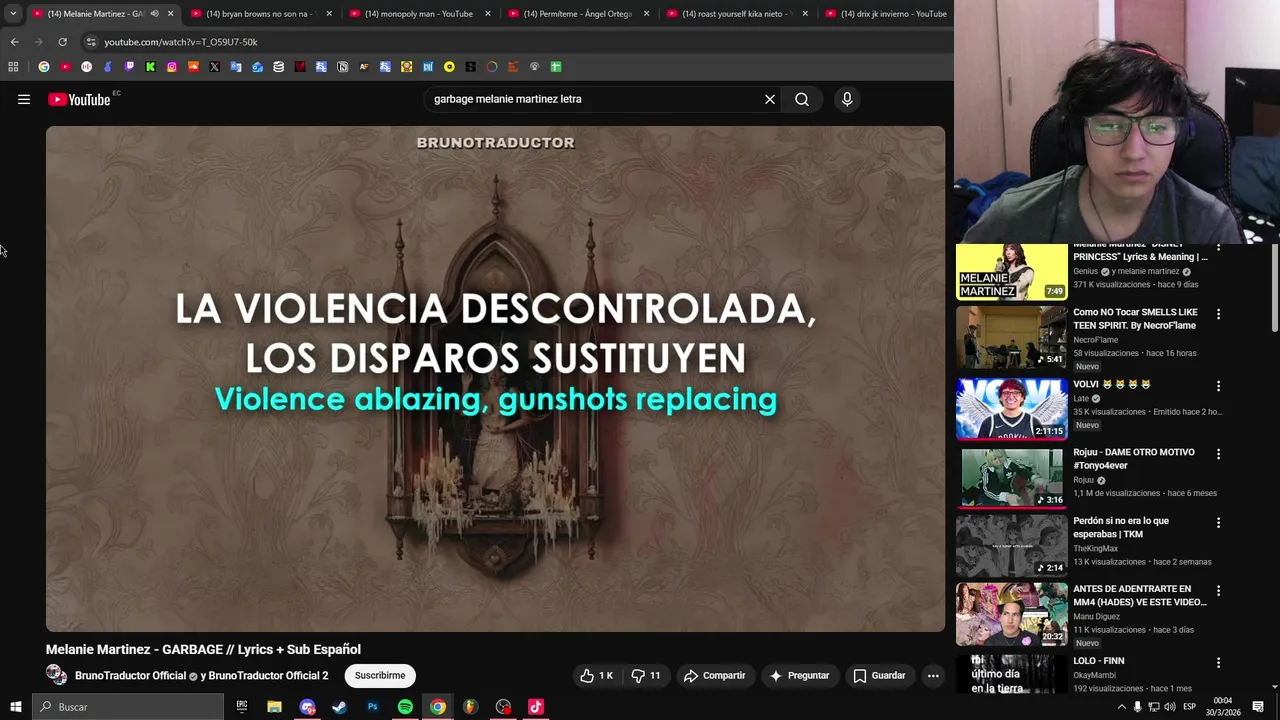
Task: Reload the page with browser refresh icon
Action: 62,42
